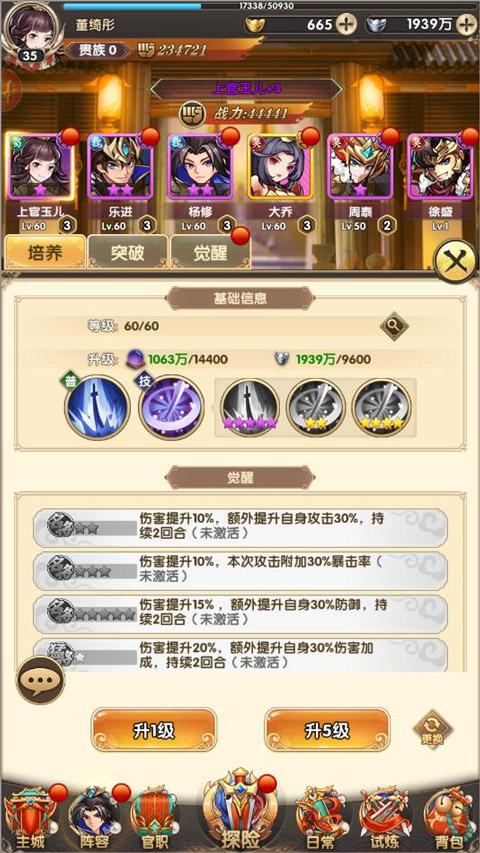This screenshot has height=853, width=480.
Task: Switch to the 突破 tab
Action: [127, 253]
